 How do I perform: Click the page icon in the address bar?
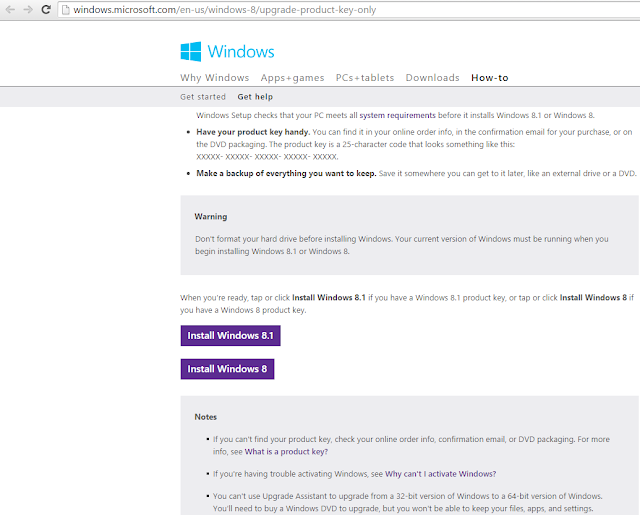[65, 10]
